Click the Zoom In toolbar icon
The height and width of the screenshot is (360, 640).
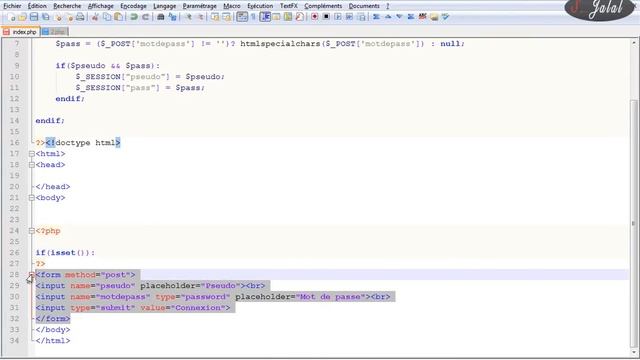click(x=189, y=17)
